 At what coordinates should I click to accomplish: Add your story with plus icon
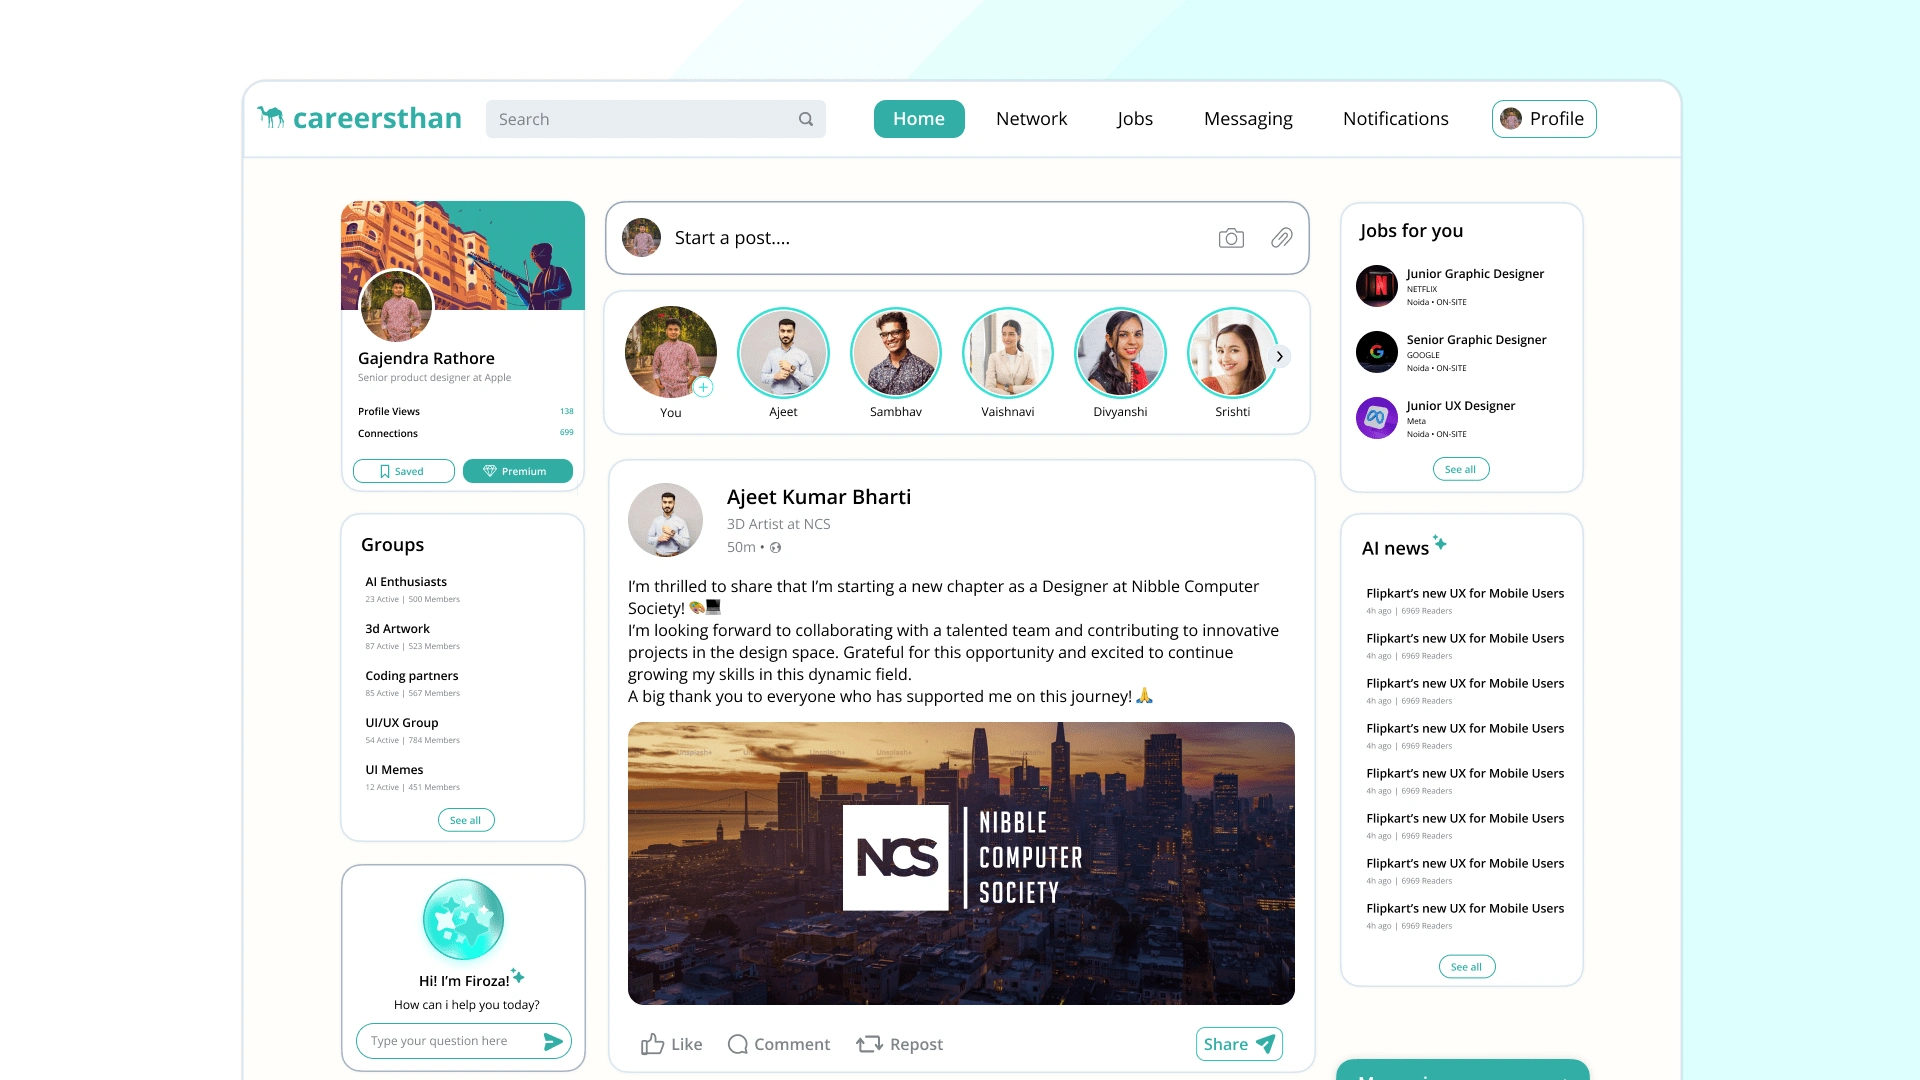(703, 387)
